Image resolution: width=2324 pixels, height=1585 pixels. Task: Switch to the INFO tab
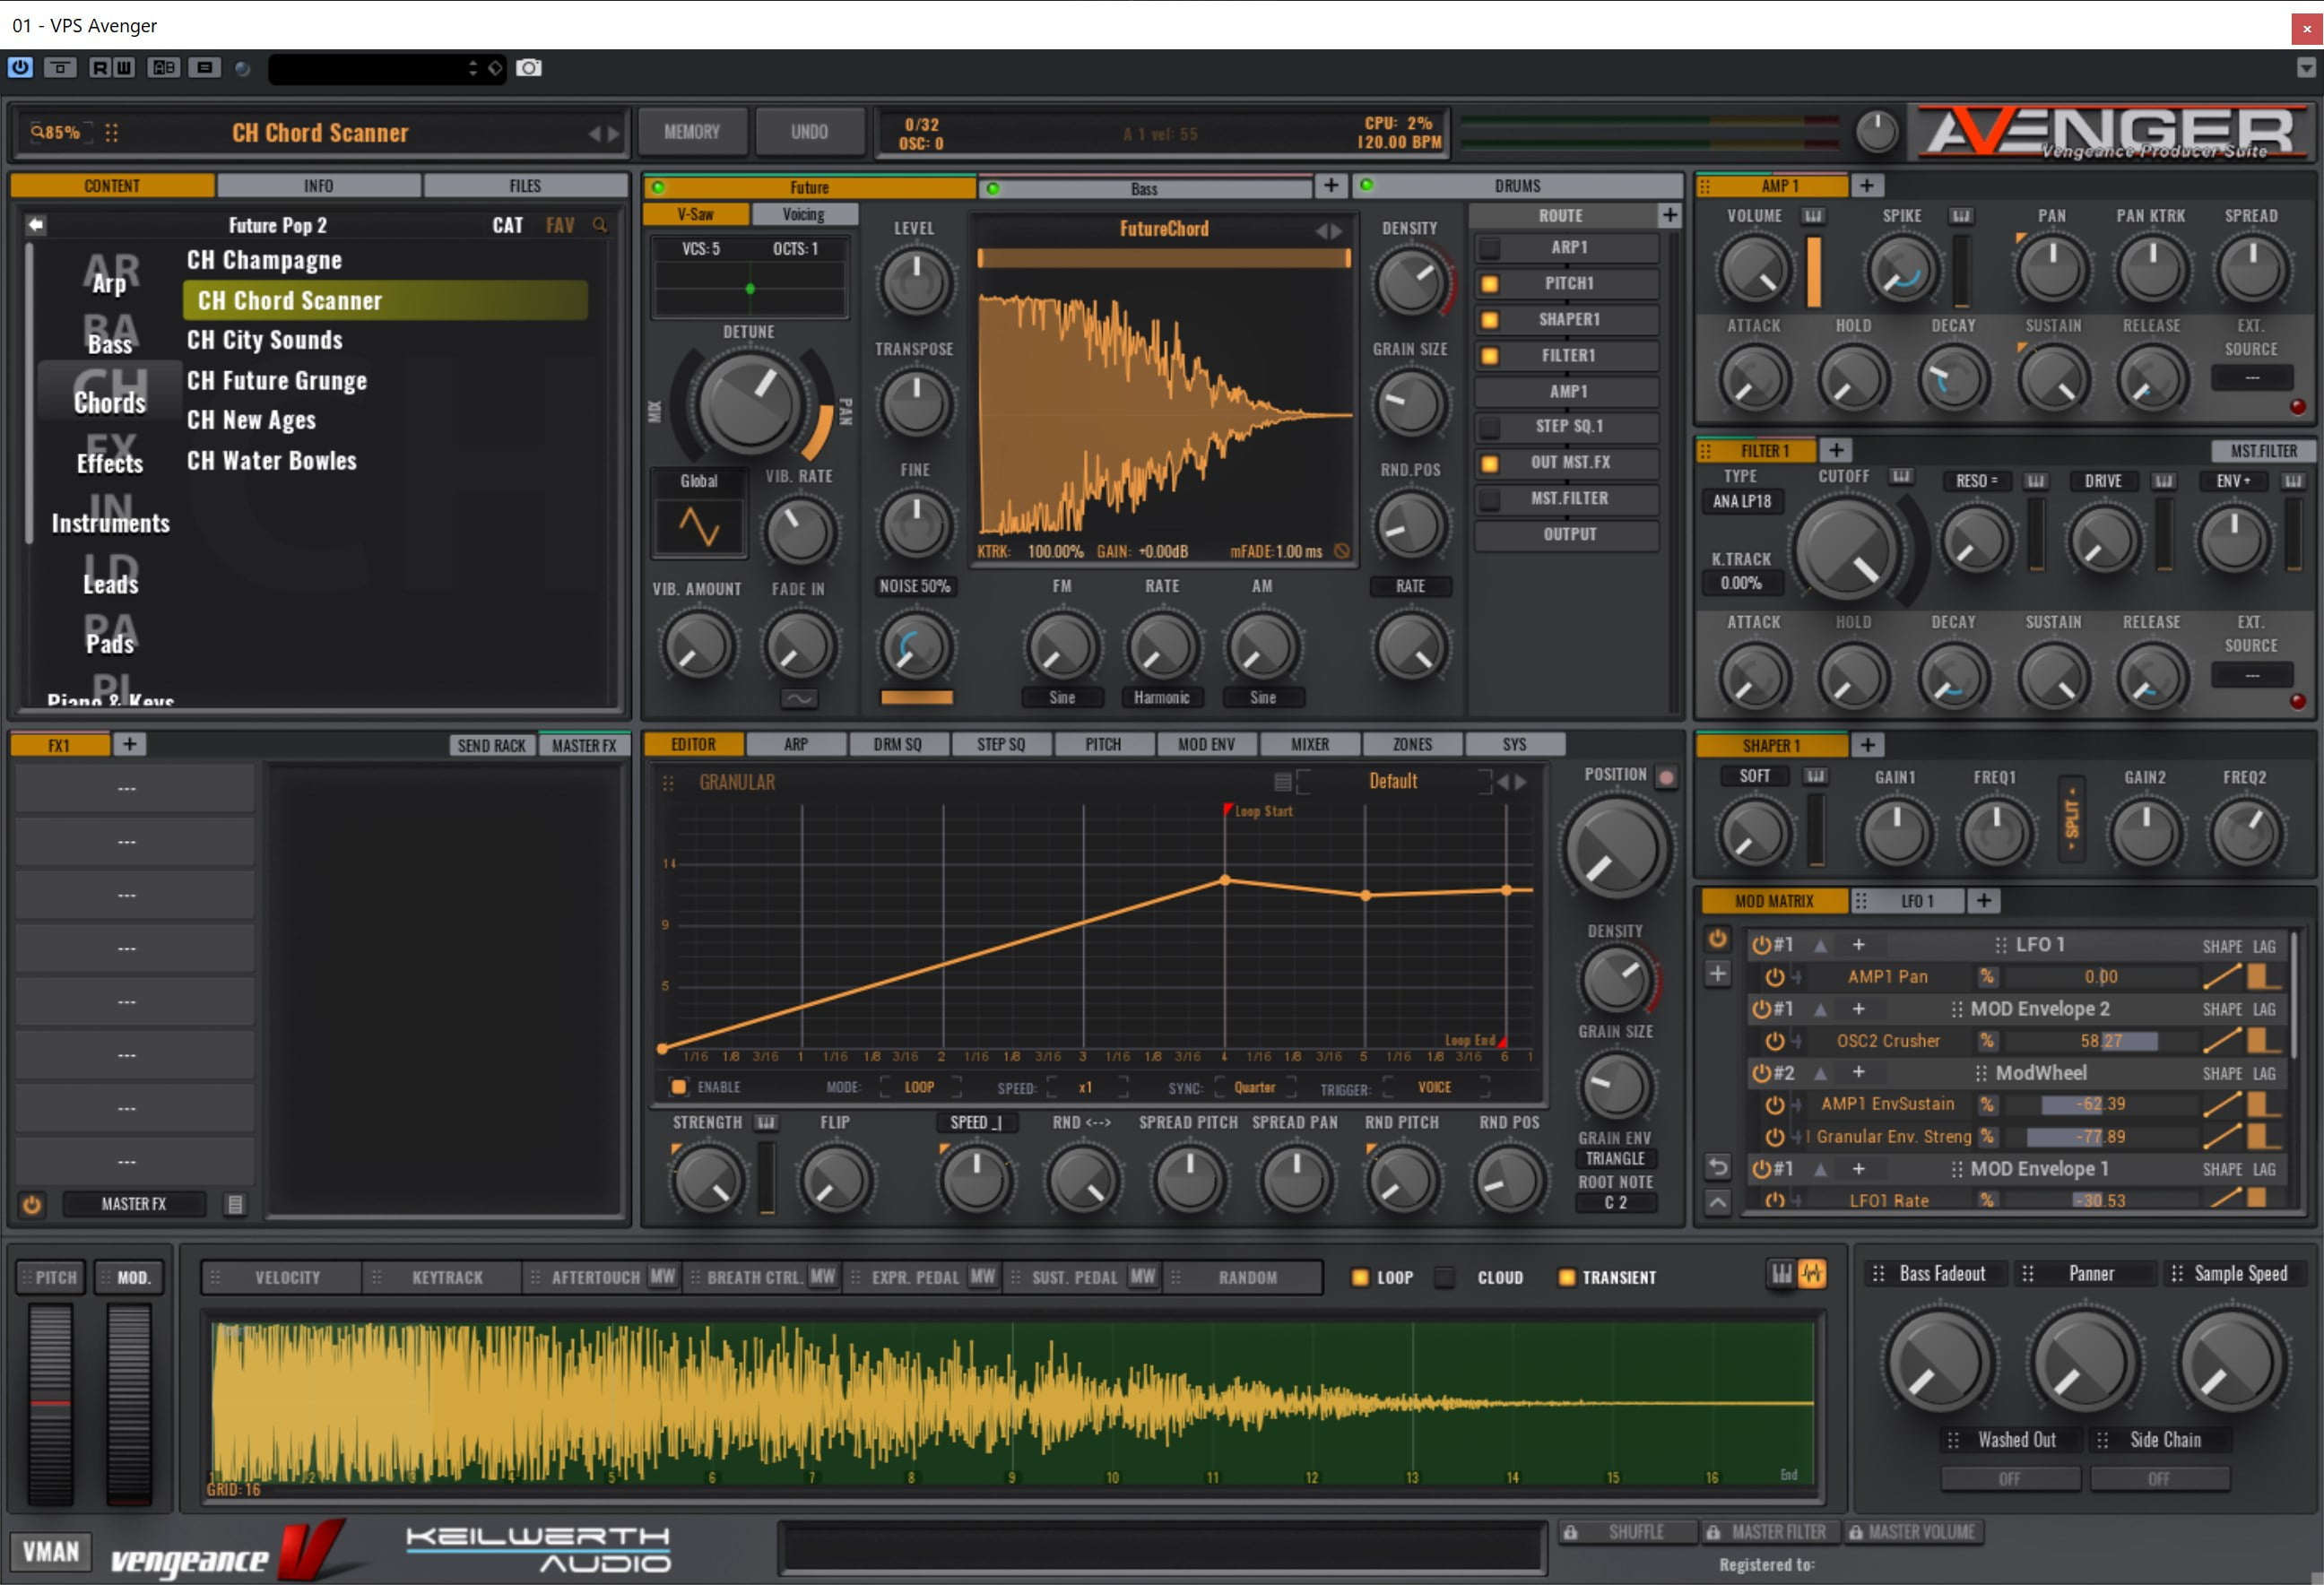point(318,186)
